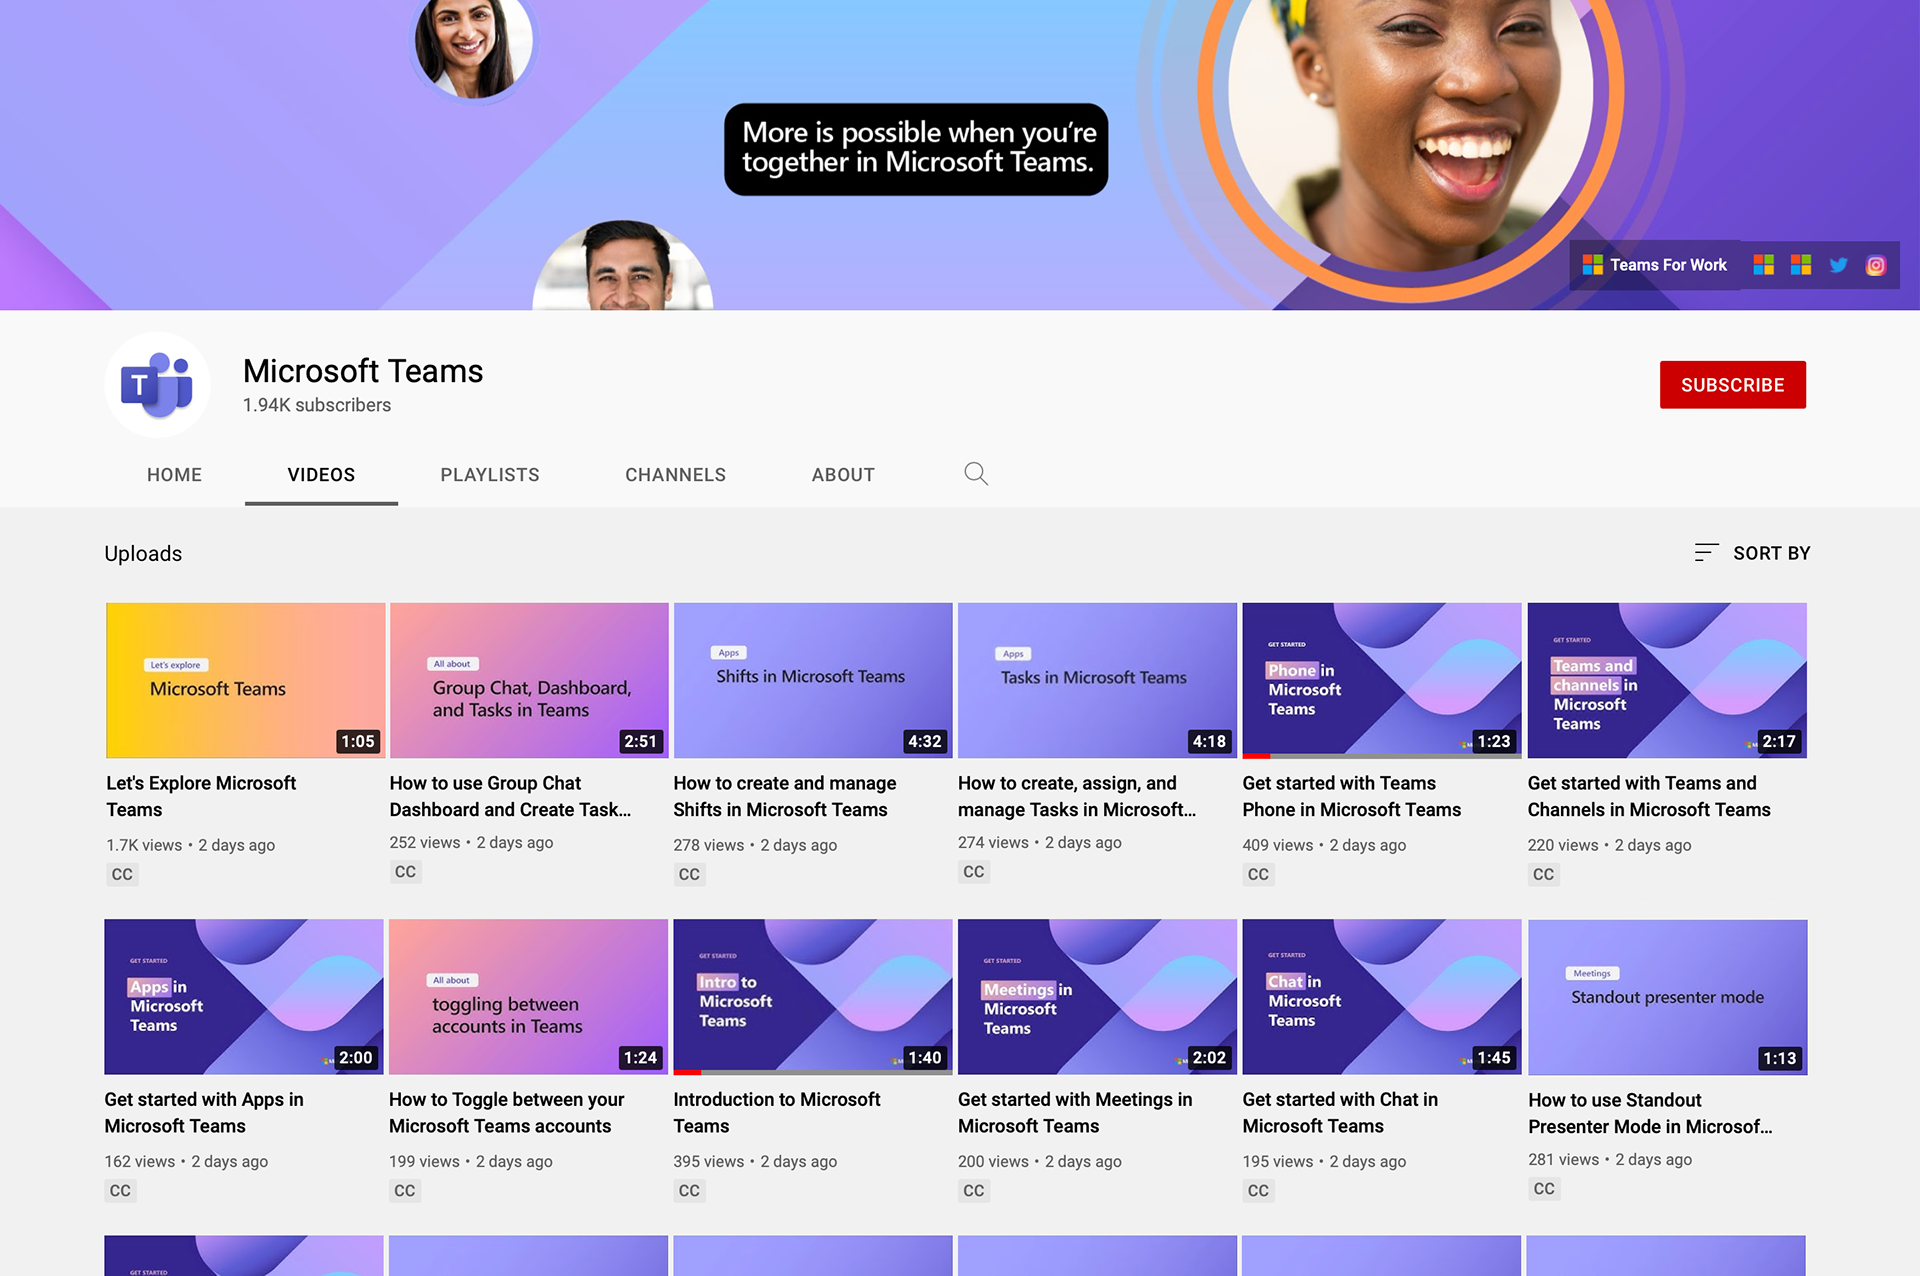This screenshot has width=1920, height=1276.
Task: Open title 'How to use Standout Presenter Mode'
Action: [1650, 1113]
